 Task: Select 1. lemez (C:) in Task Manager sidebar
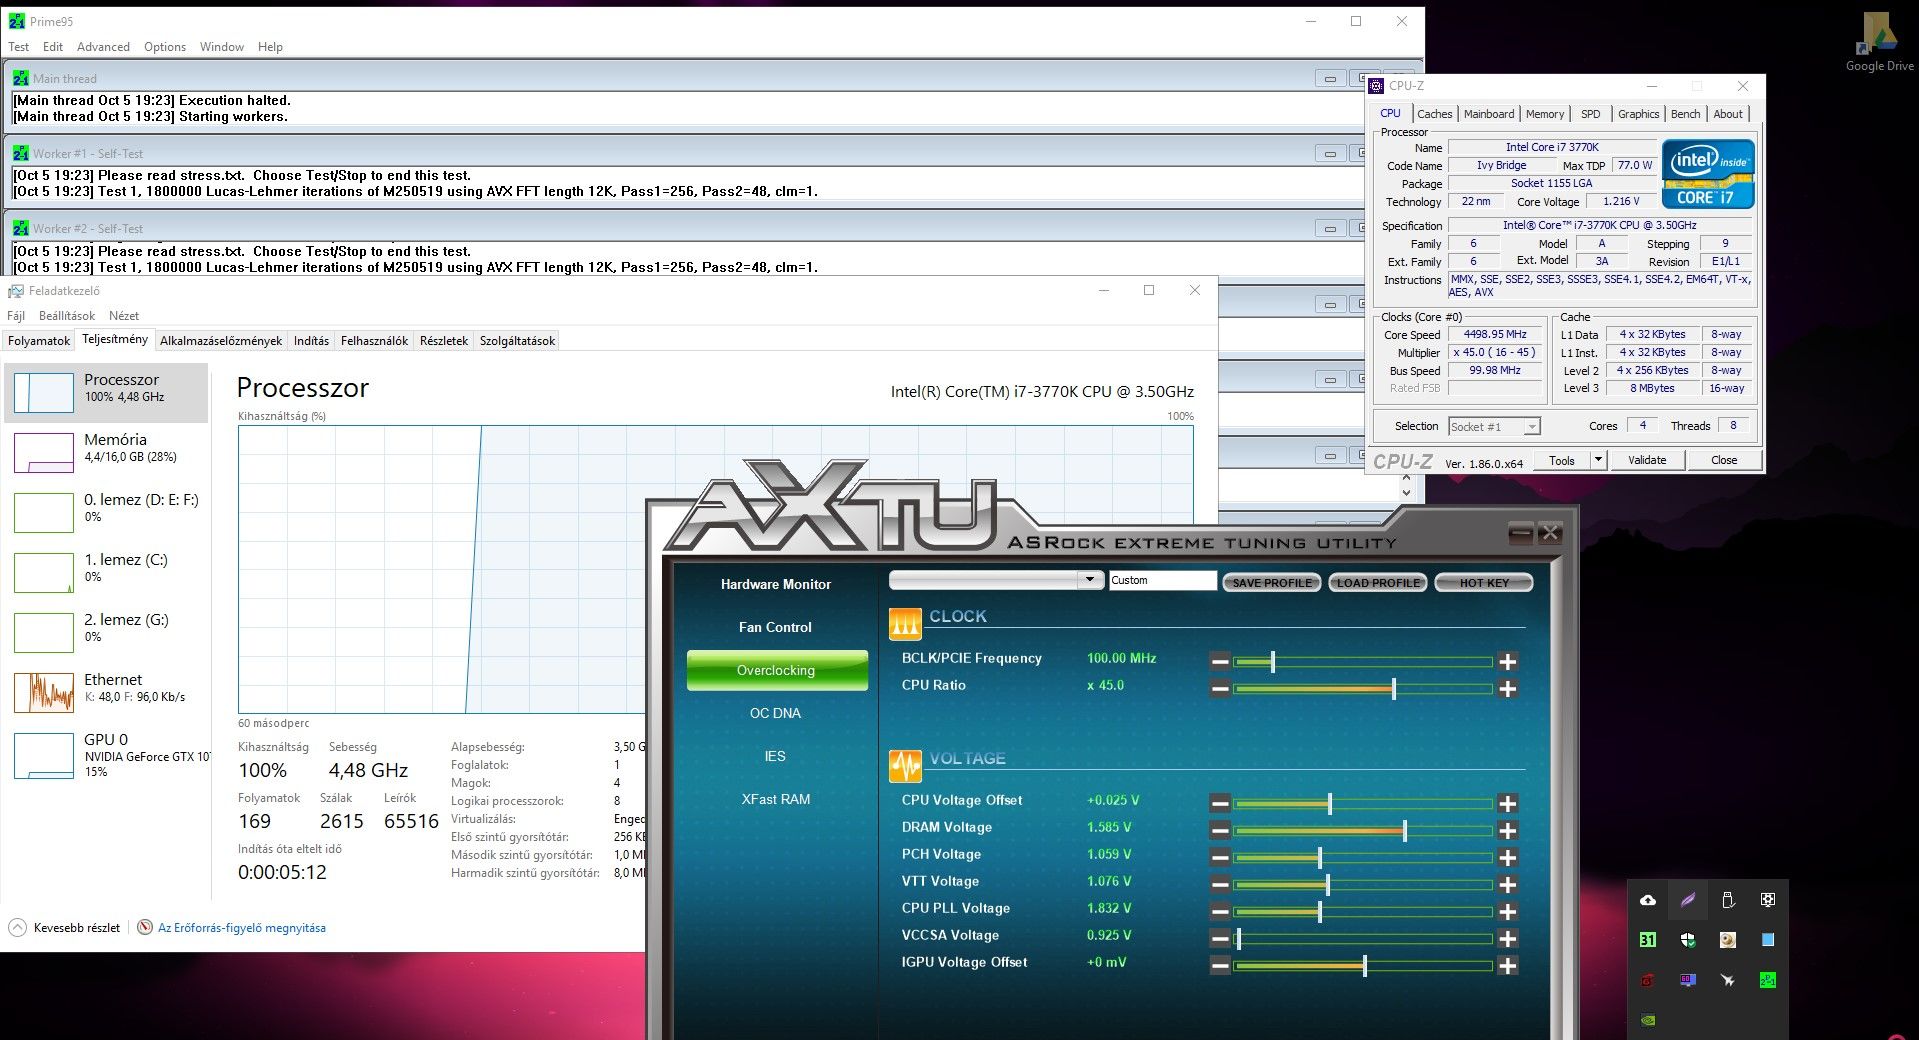click(x=106, y=572)
